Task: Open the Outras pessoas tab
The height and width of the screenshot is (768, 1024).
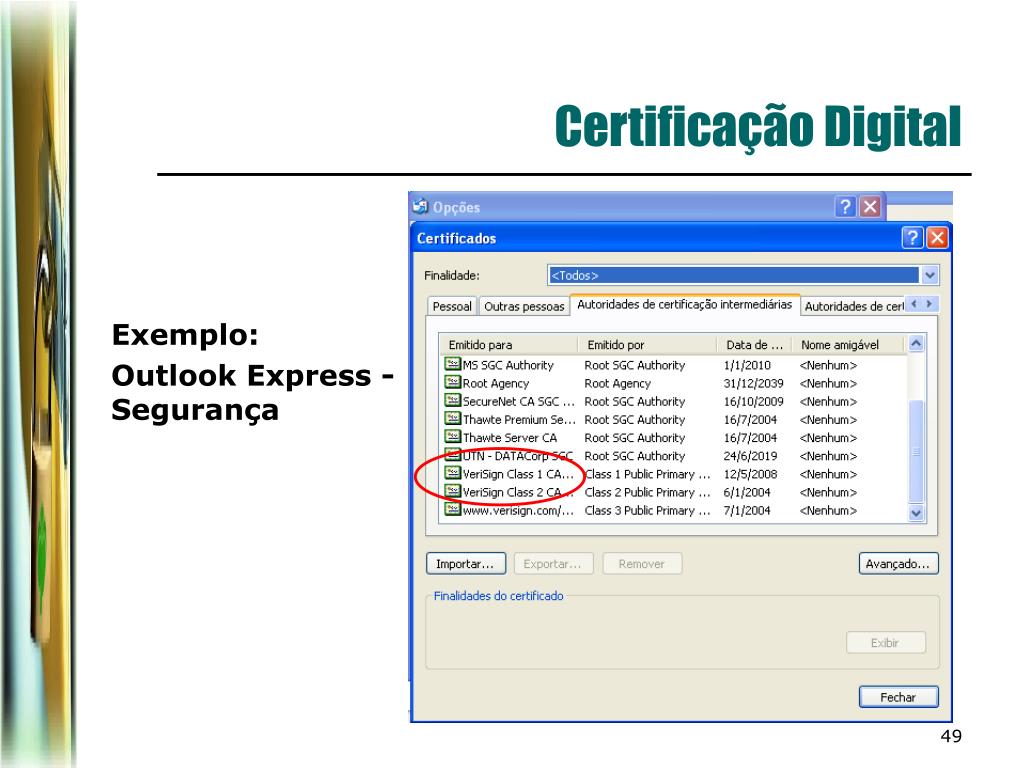Action: 523,307
